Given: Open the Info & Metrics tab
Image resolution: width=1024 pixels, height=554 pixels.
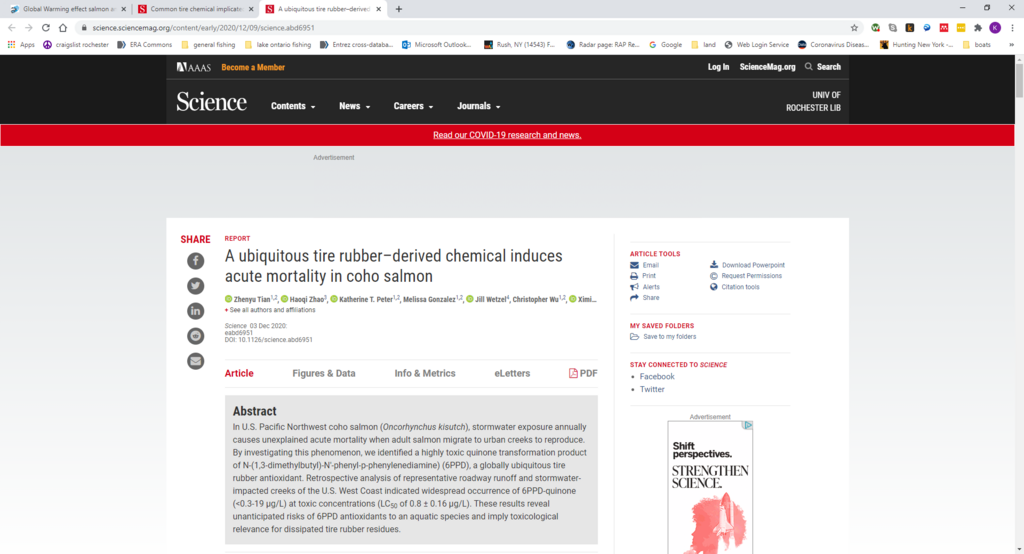Looking at the screenshot, I should pos(425,373).
